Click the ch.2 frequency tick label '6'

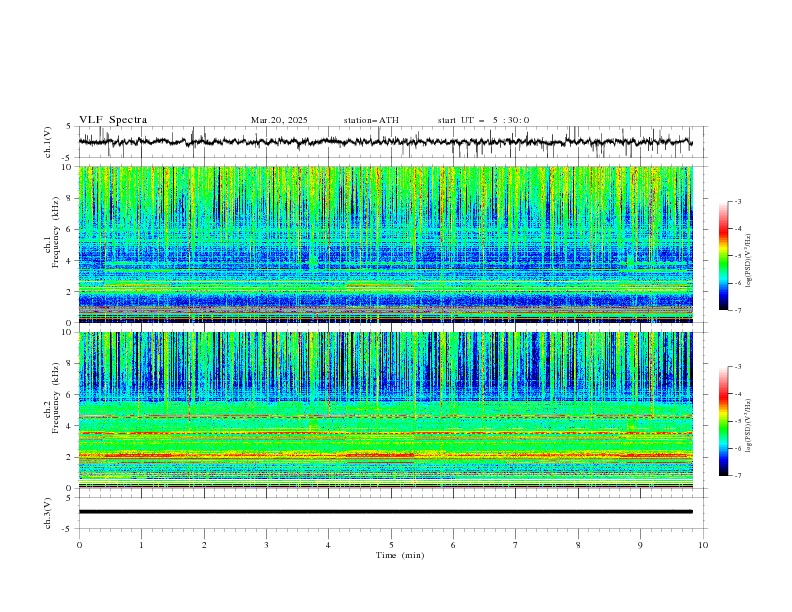[71, 395]
